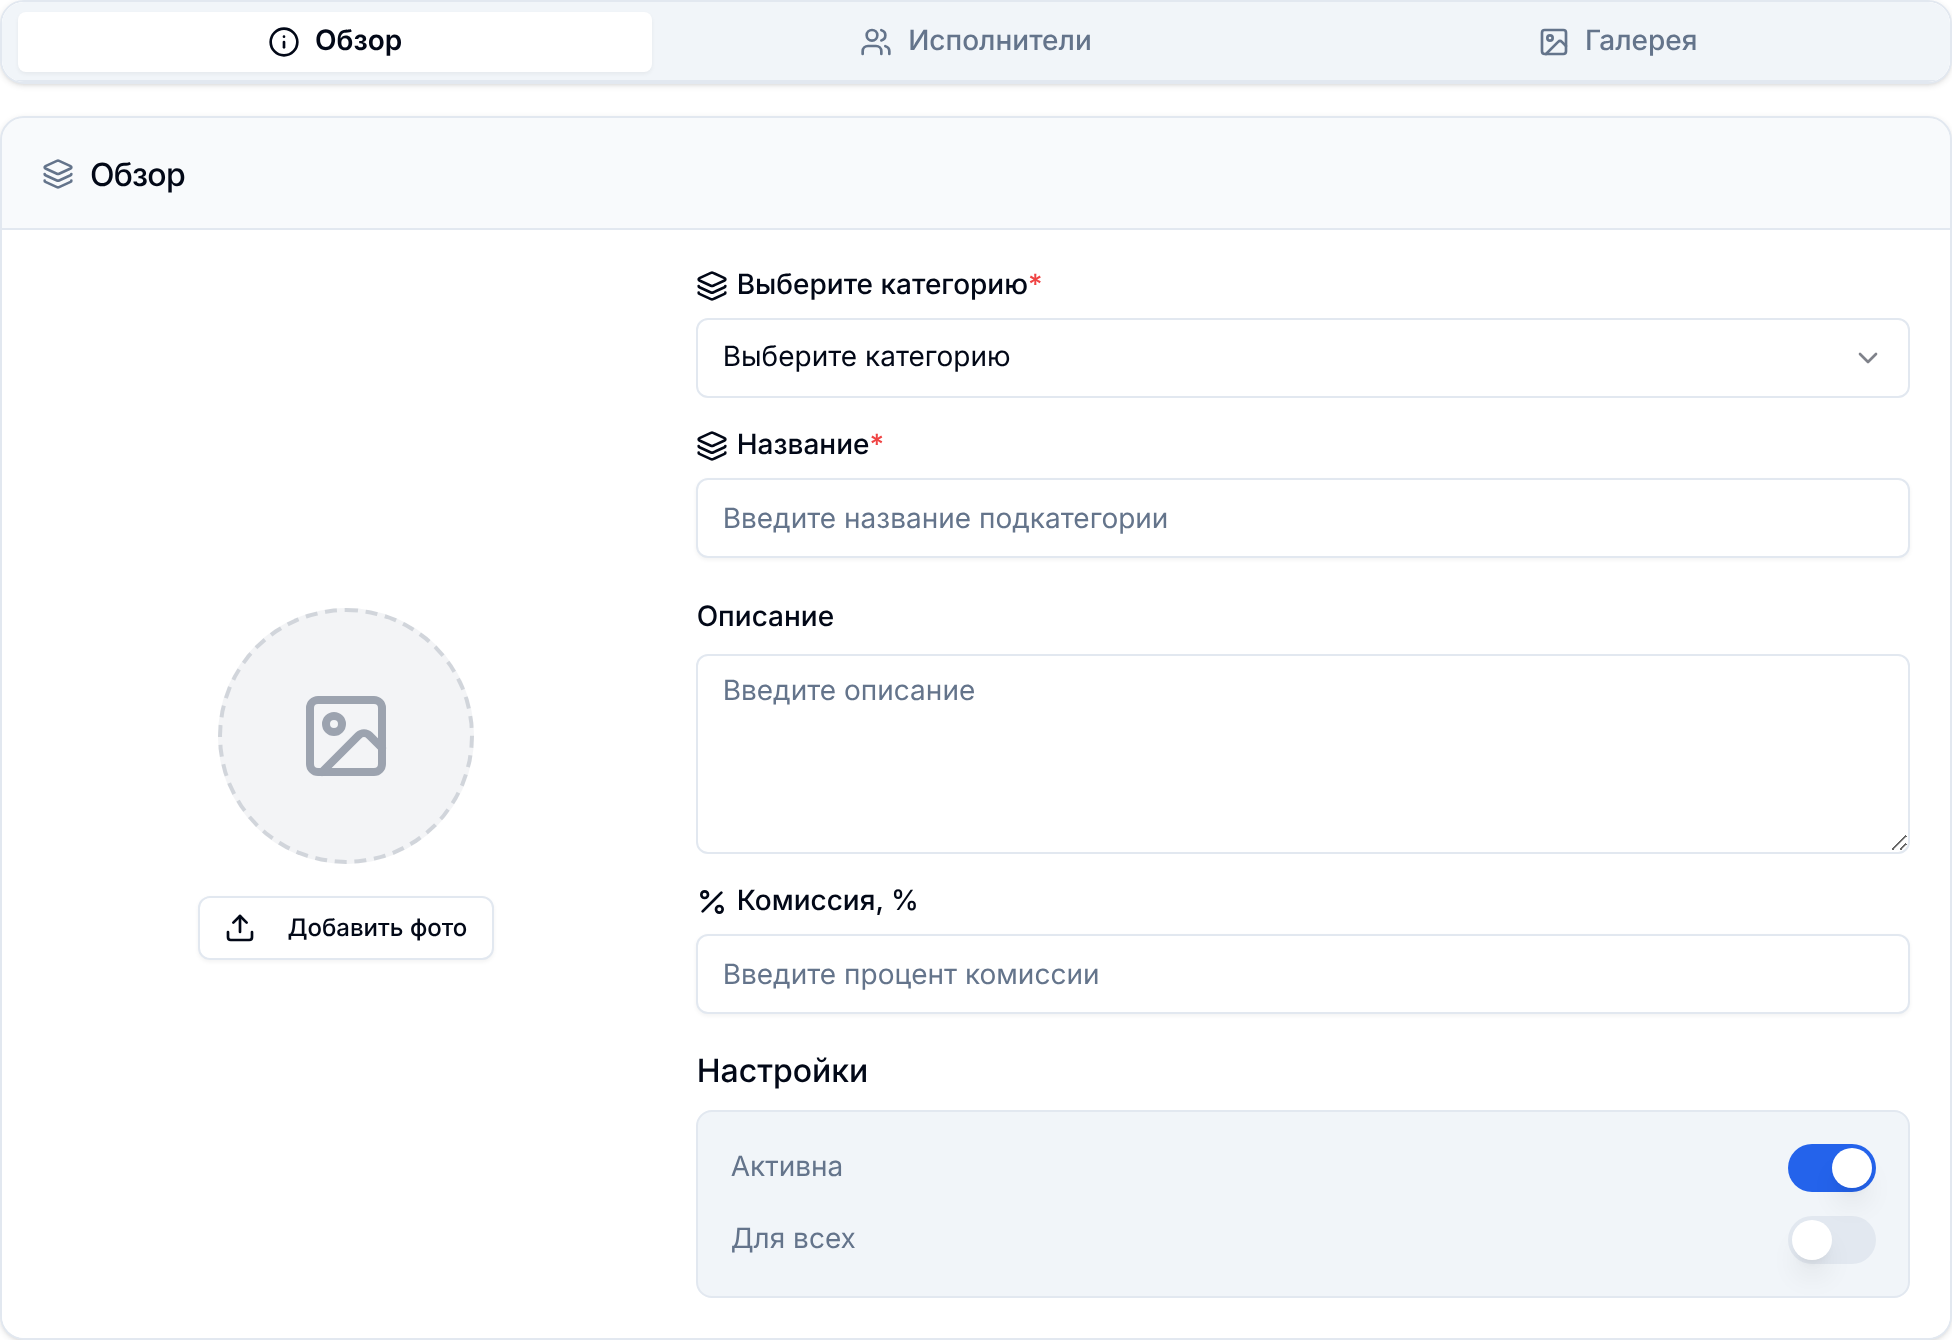Image resolution: width=1952 pixels, height=1340 pixels.
Task: Switch to the Галерея tab
Action: (x=1618, y=42)
